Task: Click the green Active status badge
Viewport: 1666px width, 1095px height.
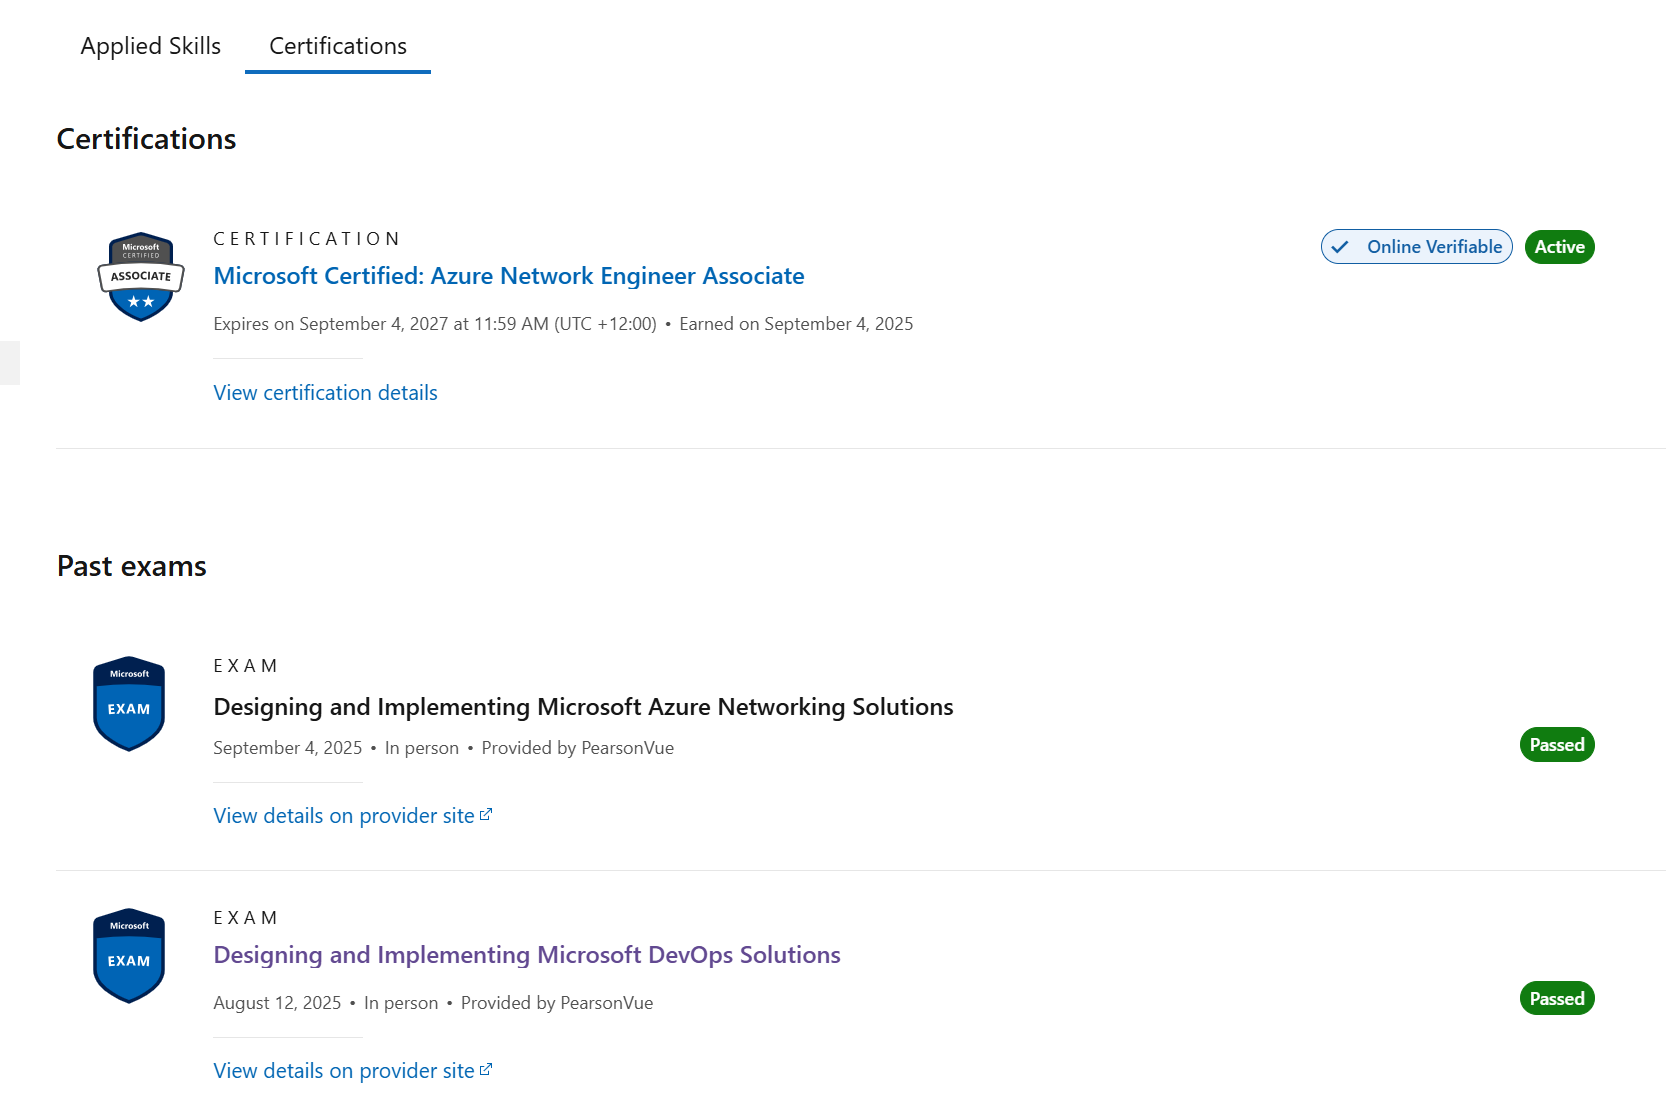Action: point(1559,247)
